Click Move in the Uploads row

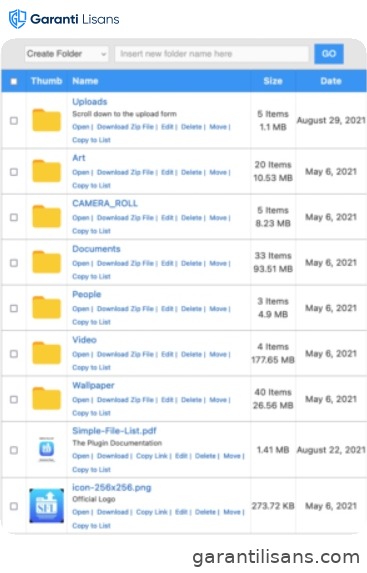218,127
